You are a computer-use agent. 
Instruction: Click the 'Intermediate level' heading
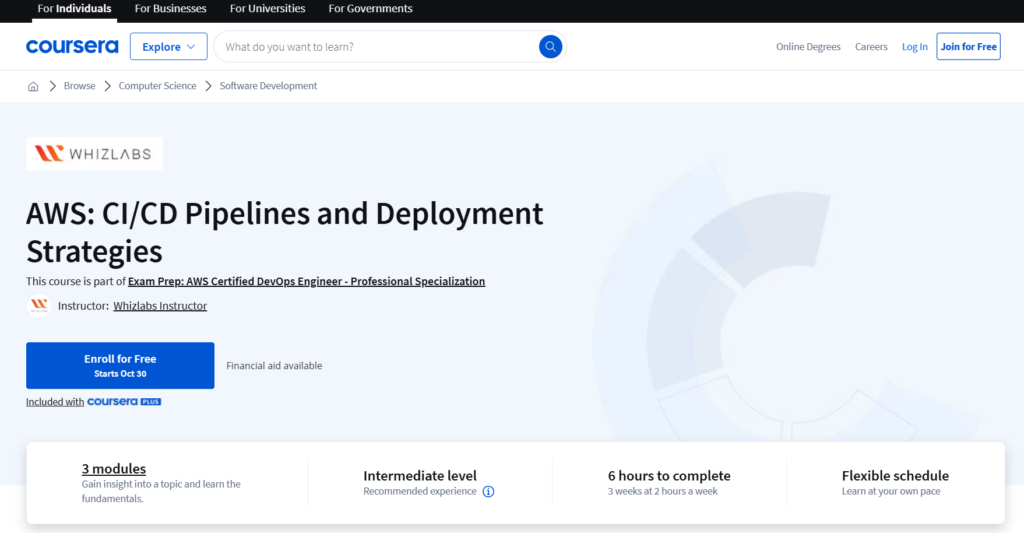(420, 476)
